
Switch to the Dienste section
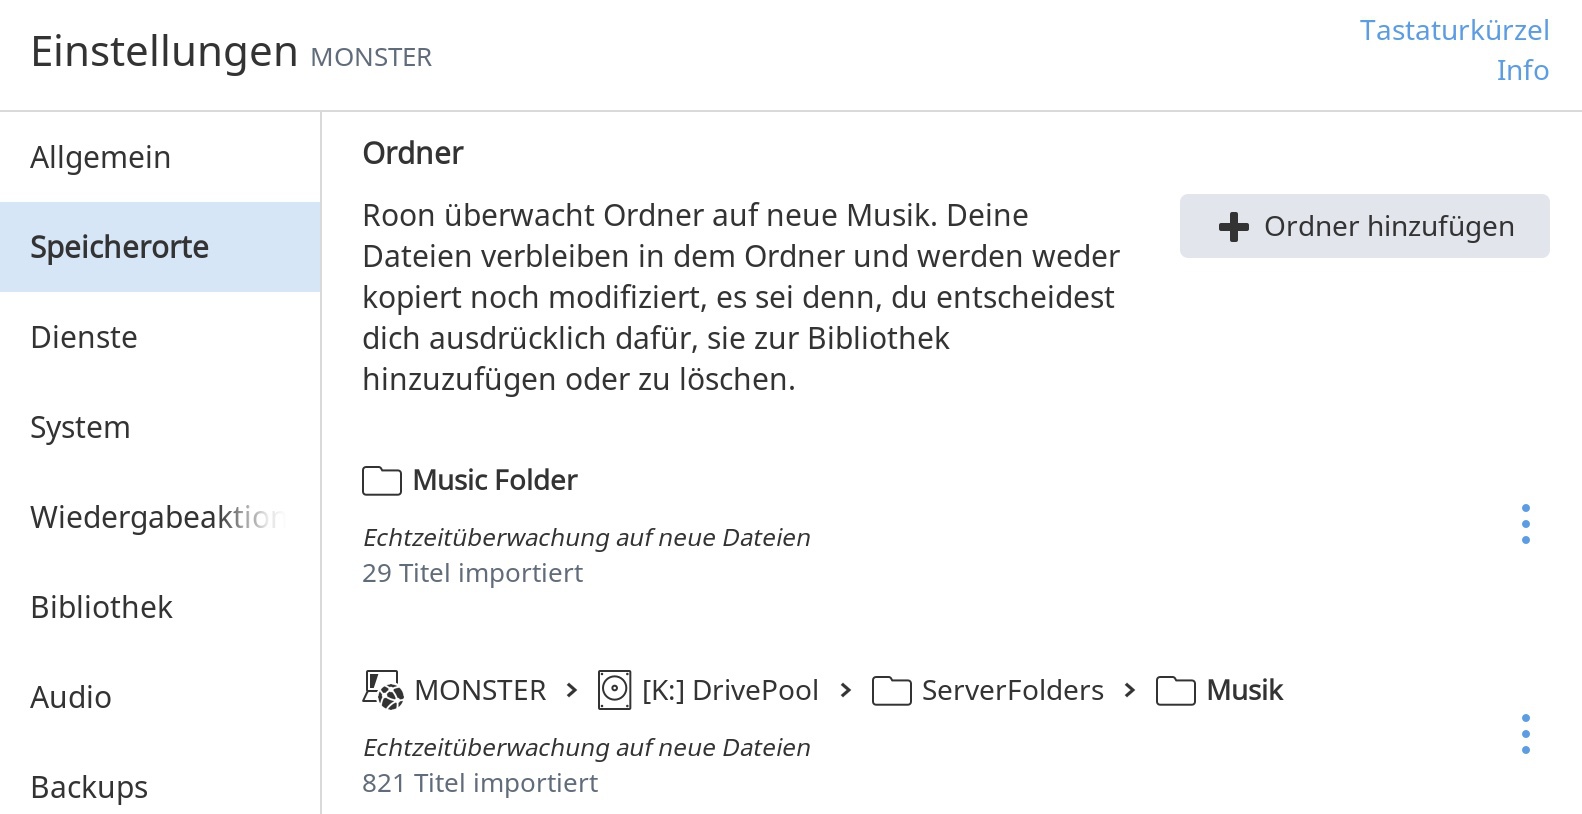(84, 337)
